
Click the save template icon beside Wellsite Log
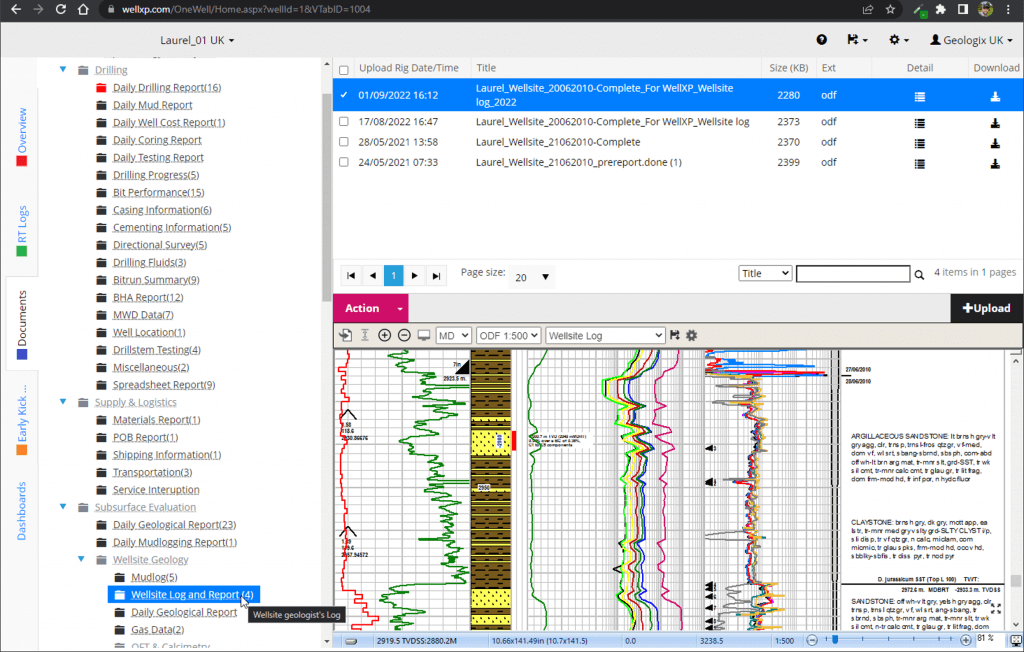click(675, 335)
